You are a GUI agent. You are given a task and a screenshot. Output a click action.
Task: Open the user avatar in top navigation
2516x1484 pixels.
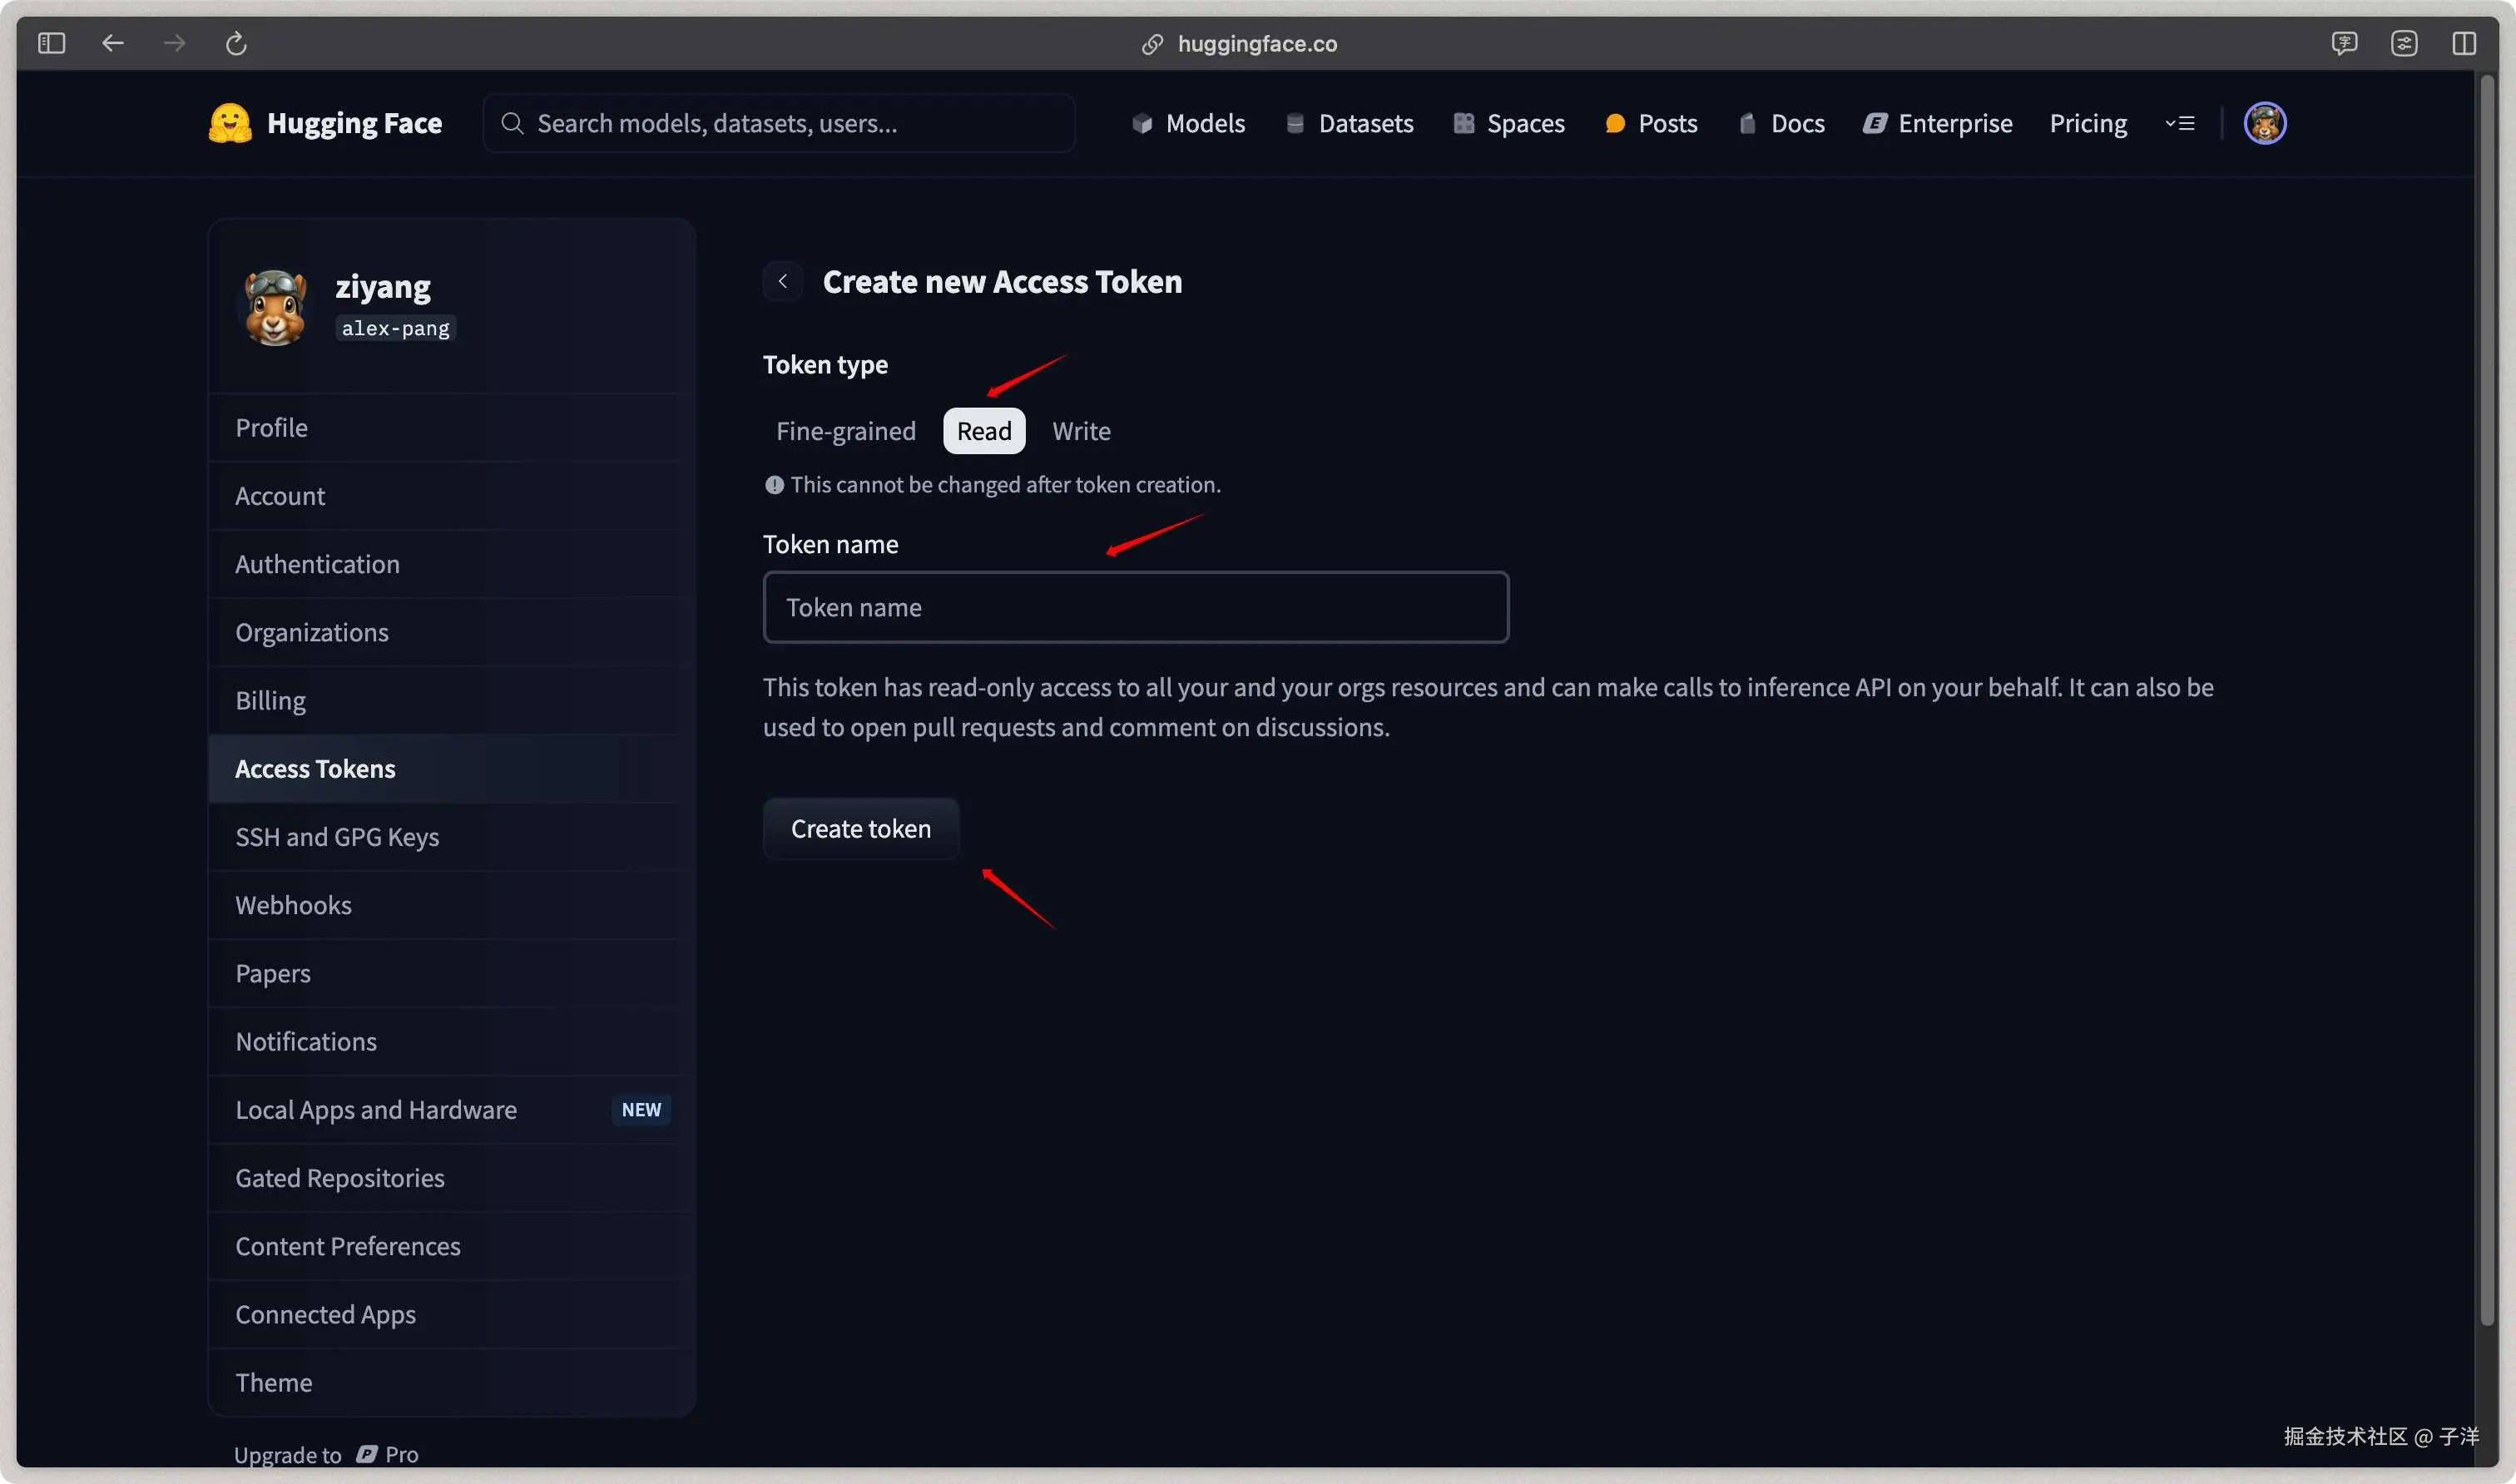tap(2264, 123)
